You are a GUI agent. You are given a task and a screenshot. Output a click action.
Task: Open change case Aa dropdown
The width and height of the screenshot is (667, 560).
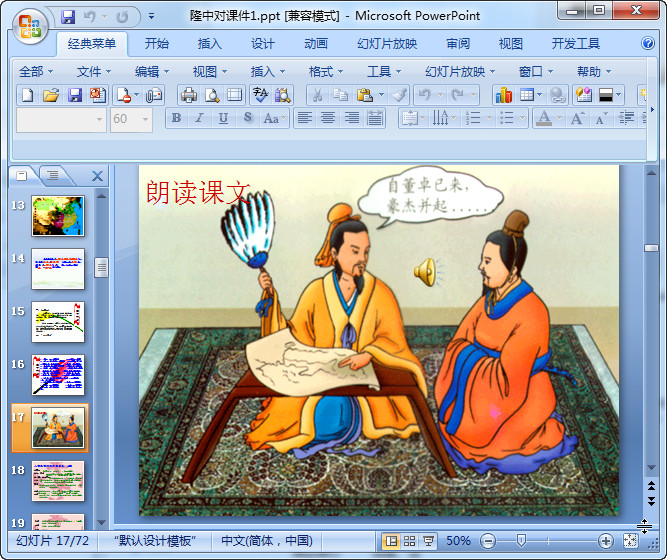coord(275,118)
